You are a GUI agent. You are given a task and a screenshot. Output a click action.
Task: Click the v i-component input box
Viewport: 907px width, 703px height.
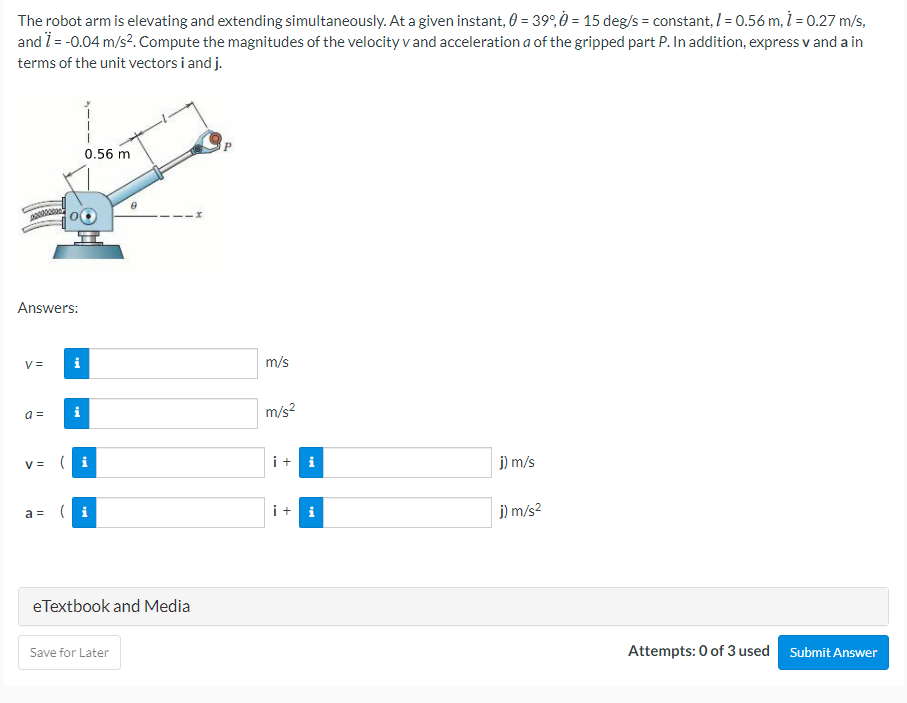click(180, 462)
